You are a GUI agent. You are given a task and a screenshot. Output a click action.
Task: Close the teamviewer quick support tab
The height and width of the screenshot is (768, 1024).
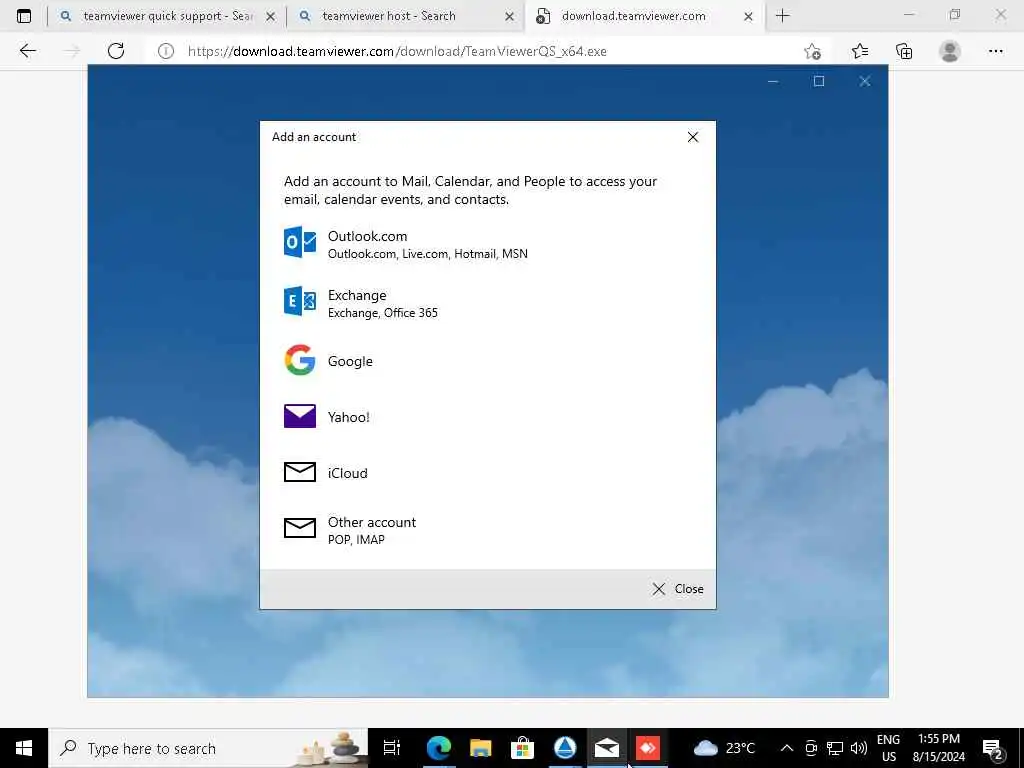(x=270, y=17)
